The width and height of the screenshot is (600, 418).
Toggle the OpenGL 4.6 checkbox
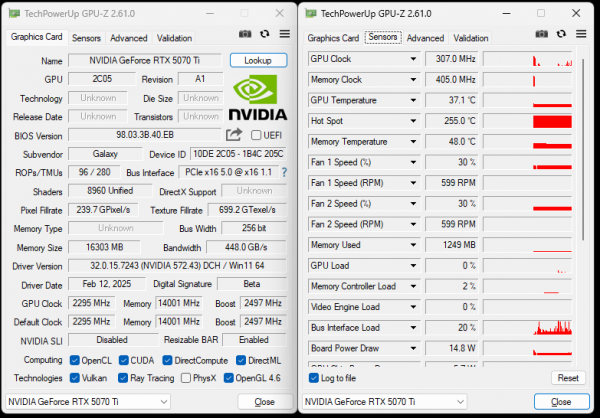[228, 378]
